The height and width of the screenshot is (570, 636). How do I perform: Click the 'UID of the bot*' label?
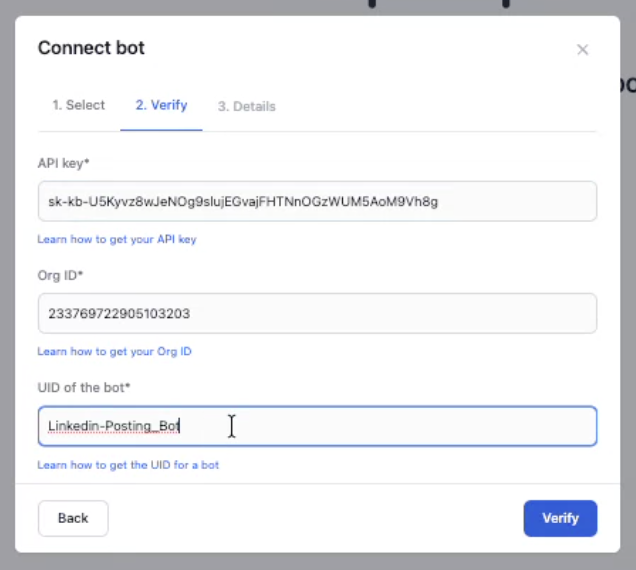point(84,387)
